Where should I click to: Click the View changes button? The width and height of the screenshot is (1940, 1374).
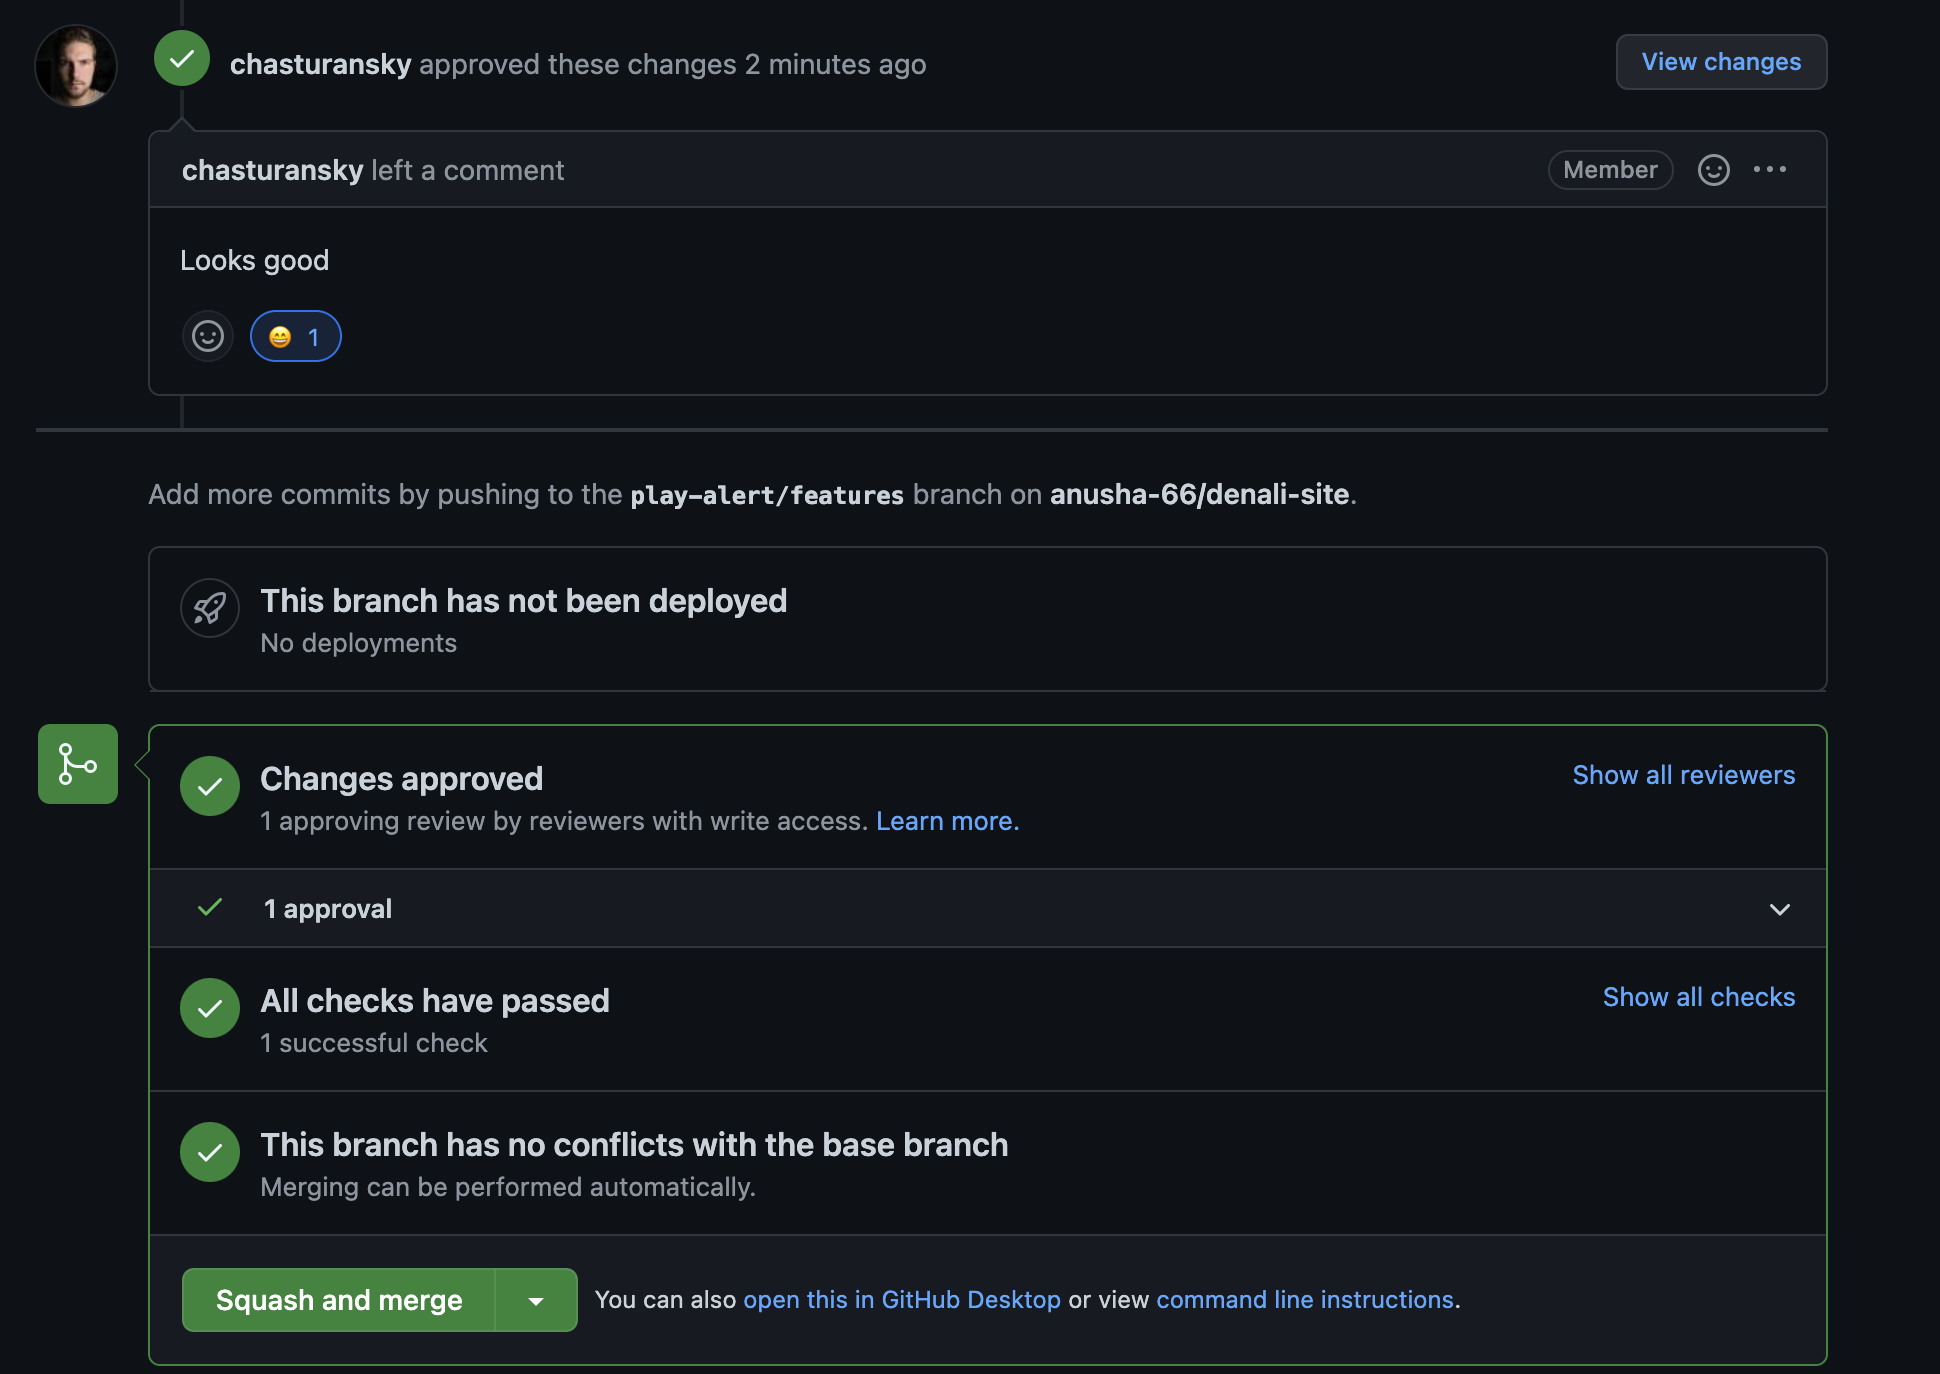pyautogui.click(x=1720, y=61)
